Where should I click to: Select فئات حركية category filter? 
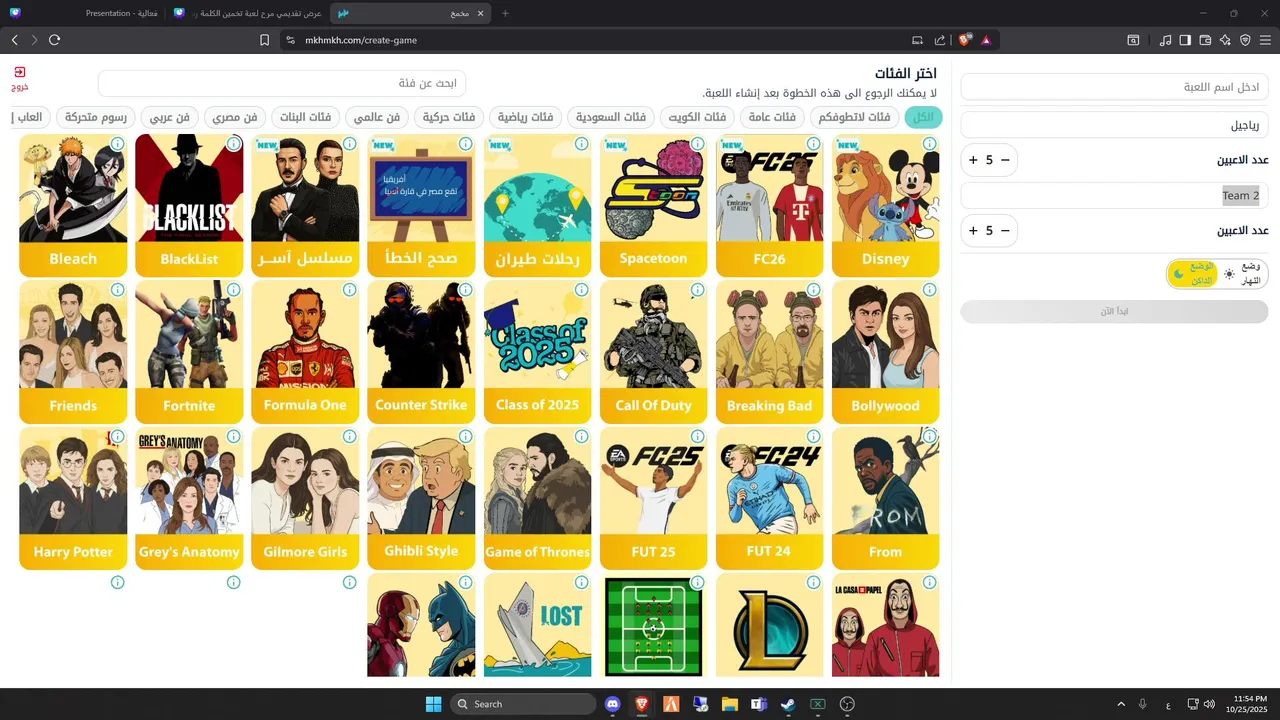coord(449,117)
